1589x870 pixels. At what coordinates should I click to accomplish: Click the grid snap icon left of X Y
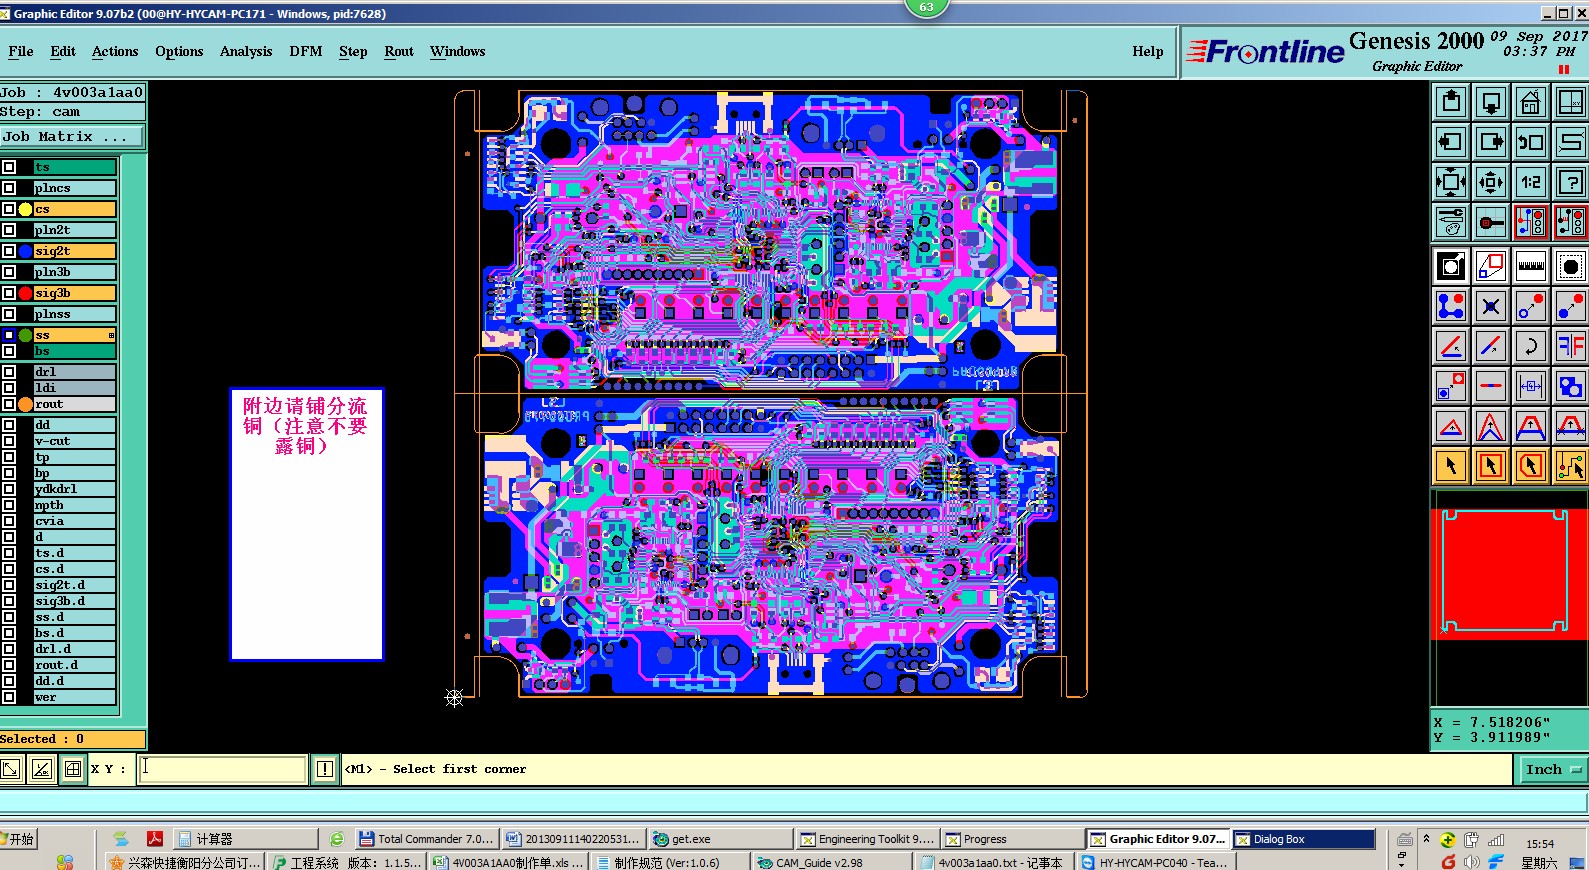pos(73,769)
